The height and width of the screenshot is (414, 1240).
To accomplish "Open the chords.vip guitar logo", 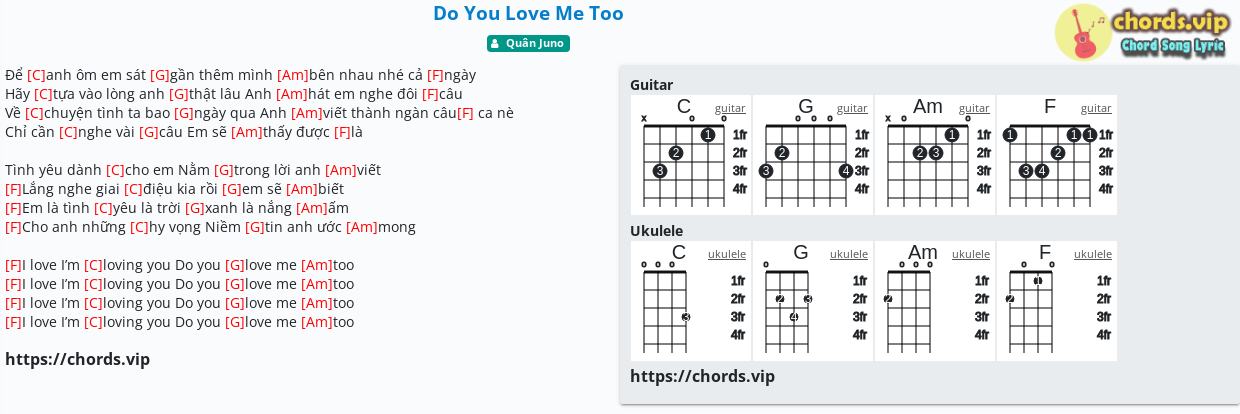I will point(1082,32).
